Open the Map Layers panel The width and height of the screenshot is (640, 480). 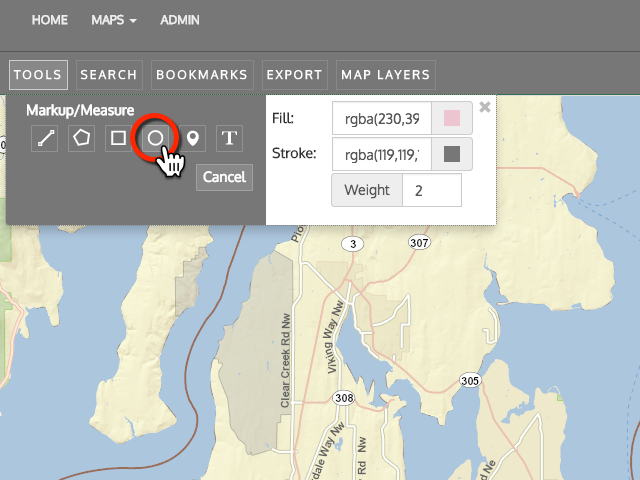(x=385, y=75)
